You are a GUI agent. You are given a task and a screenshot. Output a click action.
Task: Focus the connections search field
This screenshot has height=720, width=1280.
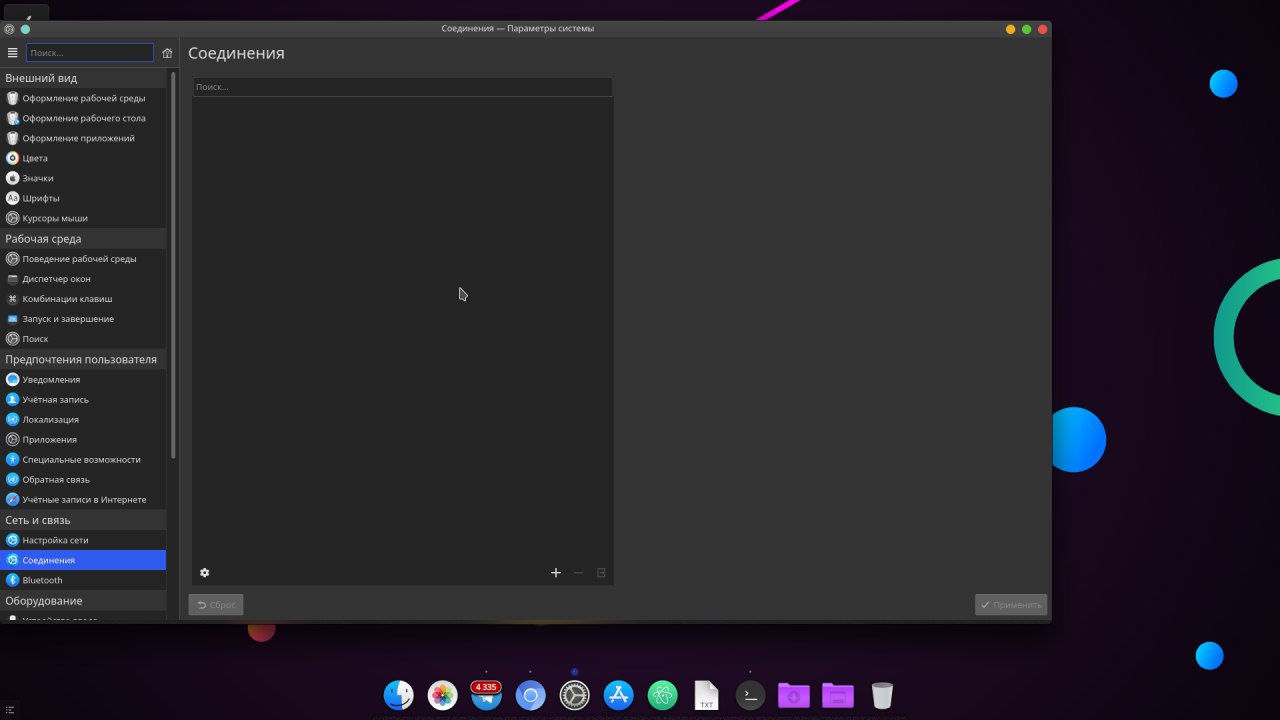coord(402,87)
